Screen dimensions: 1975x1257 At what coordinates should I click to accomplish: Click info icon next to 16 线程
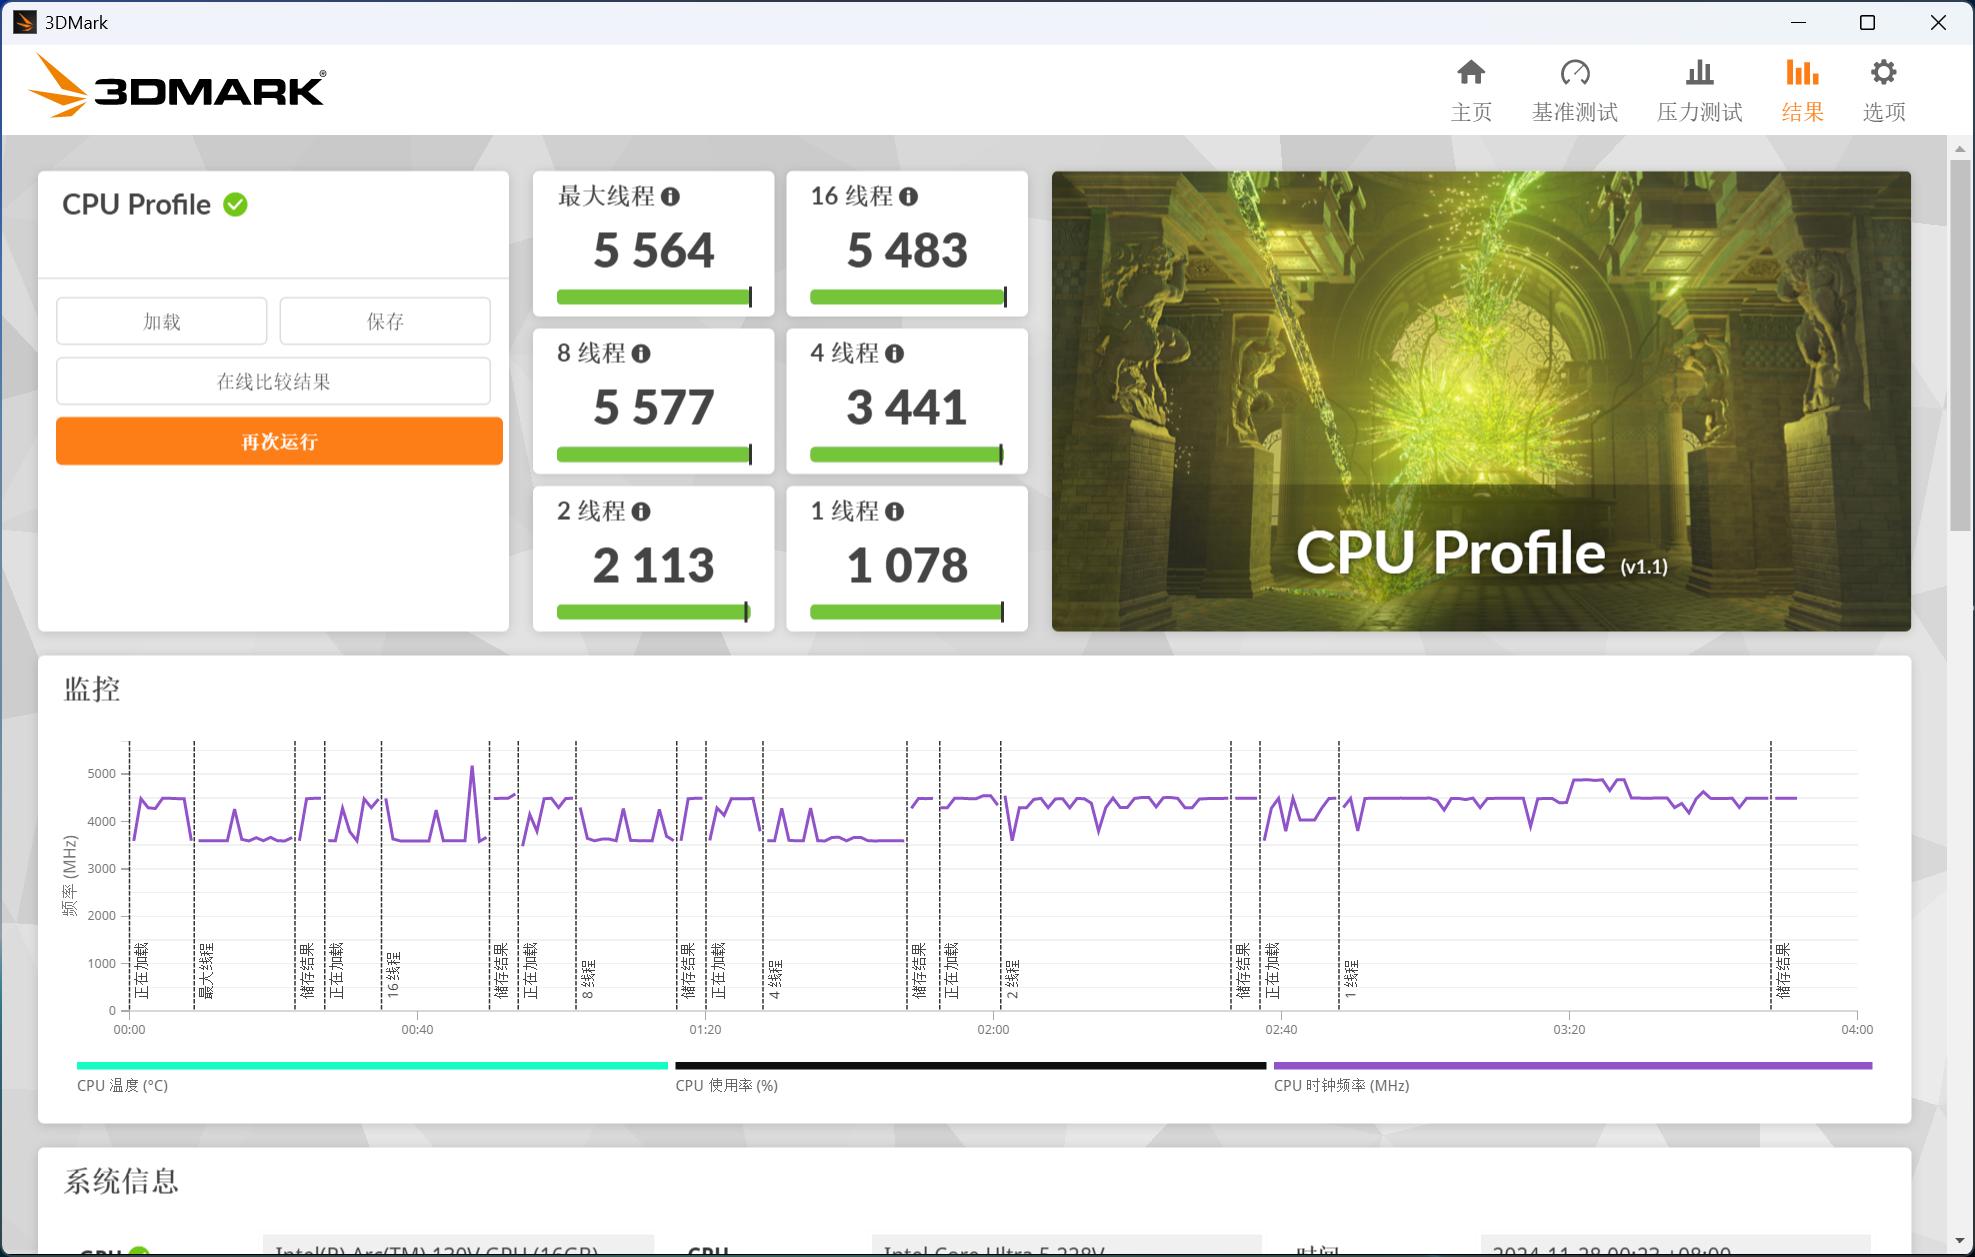pyautogui.click(x=908, y=197)
